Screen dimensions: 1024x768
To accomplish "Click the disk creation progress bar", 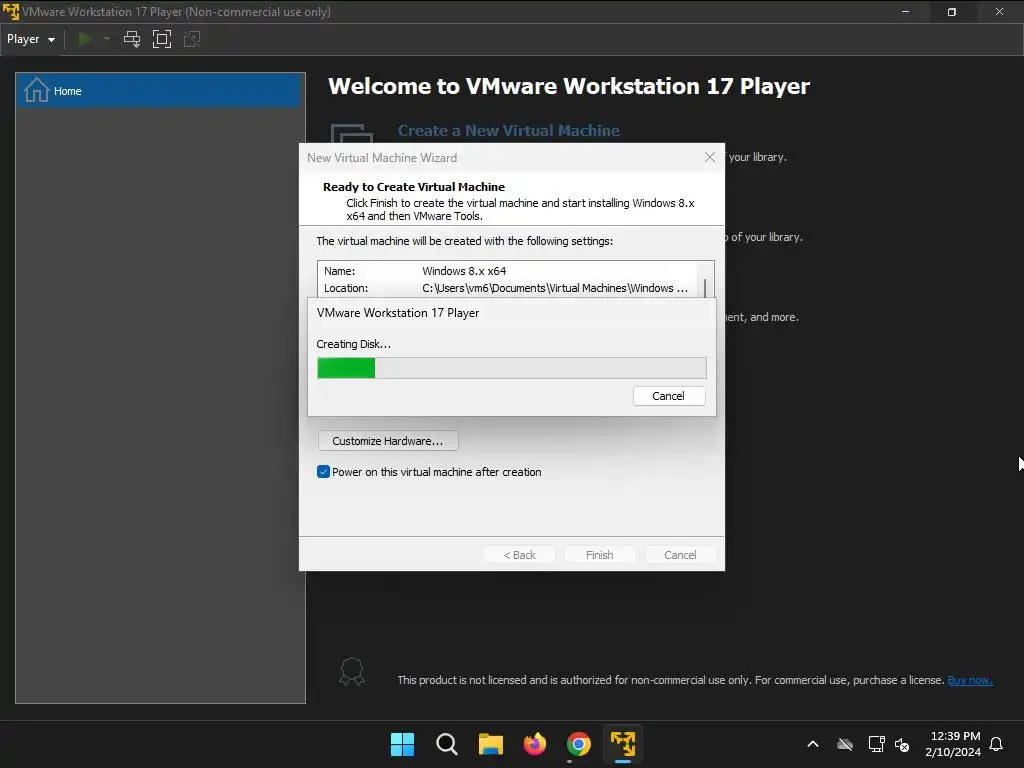I will (511, 368).
